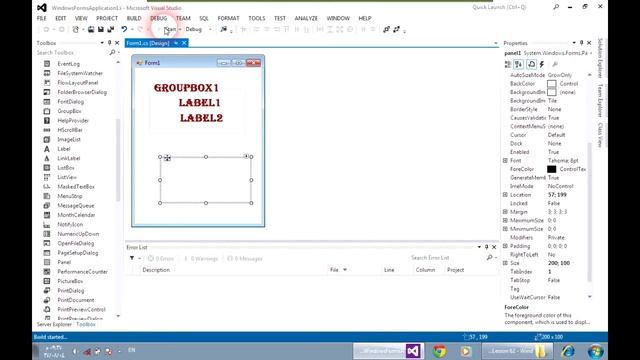Click the Properties page icon
The image size is (640, 360).
tap(531, 64)
